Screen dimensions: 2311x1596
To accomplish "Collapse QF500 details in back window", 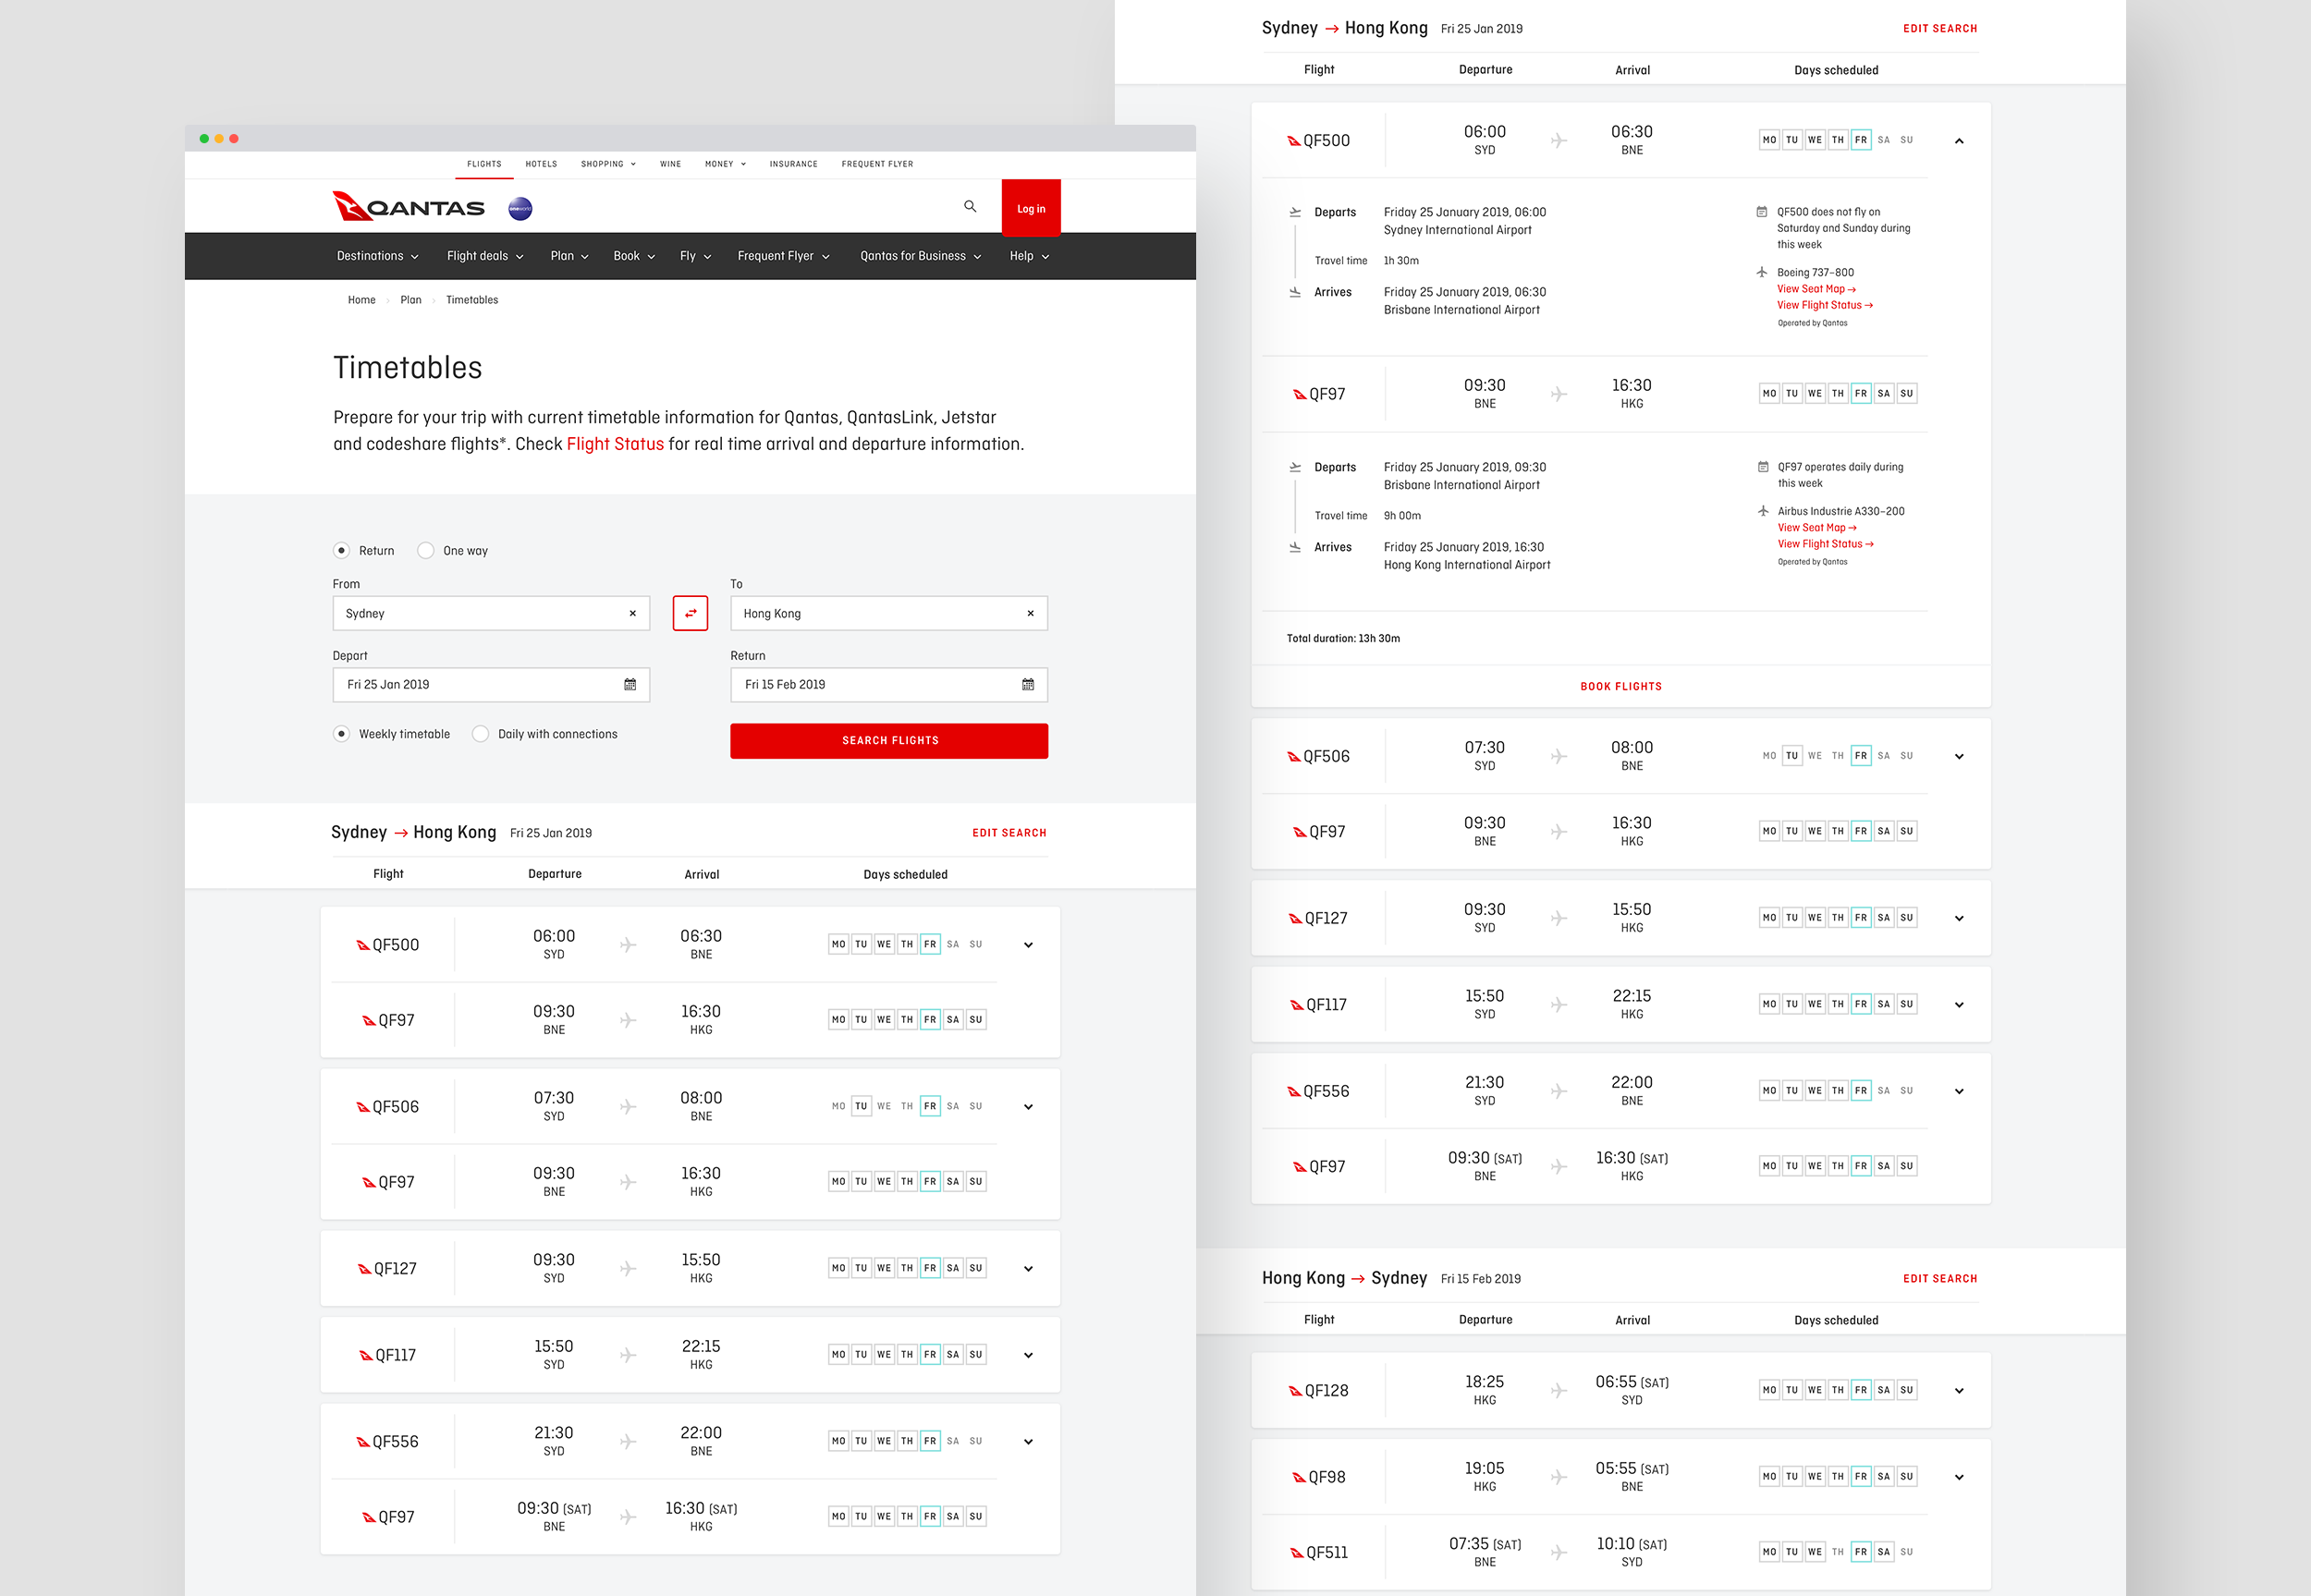I will pyautogui.click(x=1959, y=141).
